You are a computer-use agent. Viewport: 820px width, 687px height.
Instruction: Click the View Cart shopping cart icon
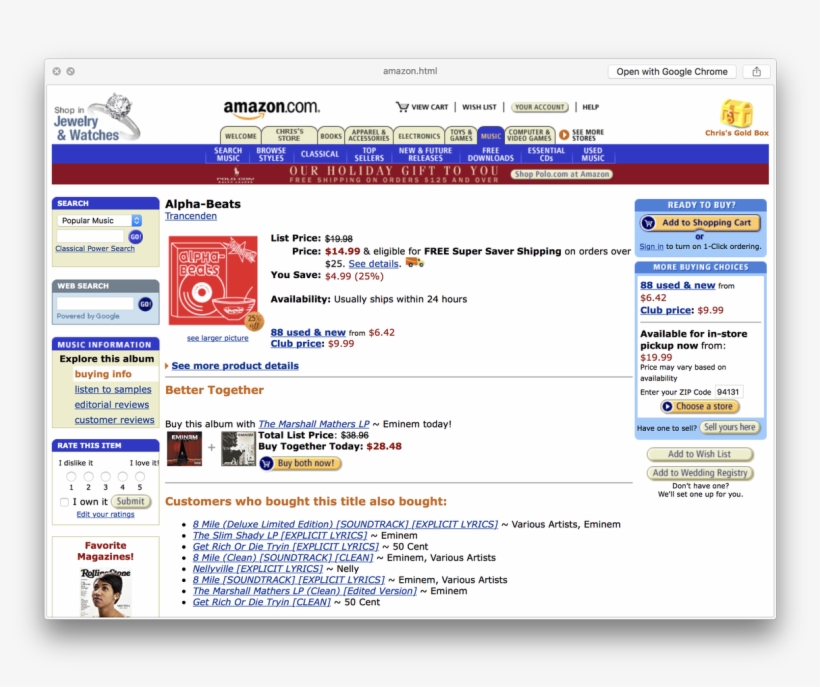(402, 107)
